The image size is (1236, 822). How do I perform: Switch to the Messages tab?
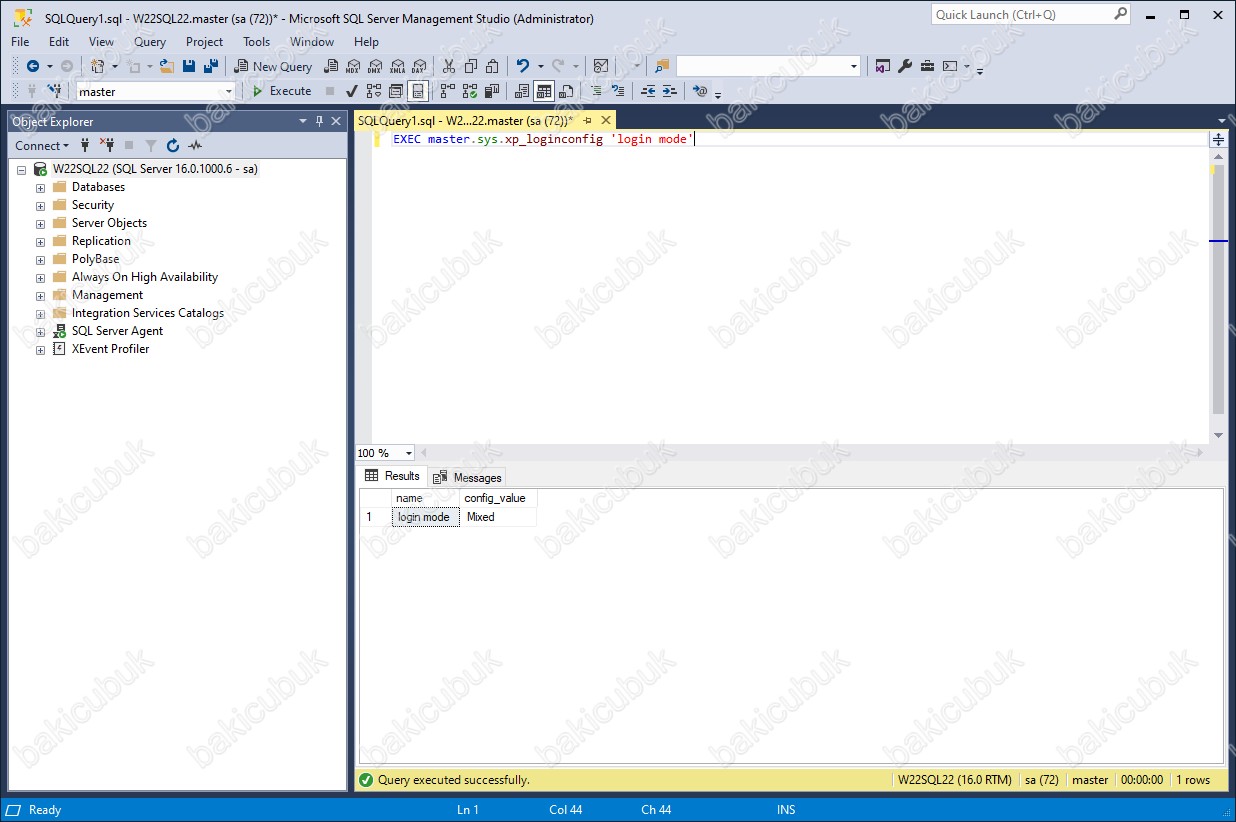[x=467, y=477]
